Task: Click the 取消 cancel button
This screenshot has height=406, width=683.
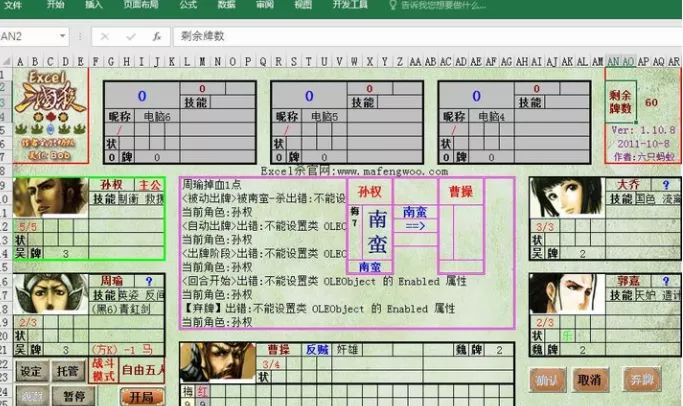Action: [x=590, y=380]
